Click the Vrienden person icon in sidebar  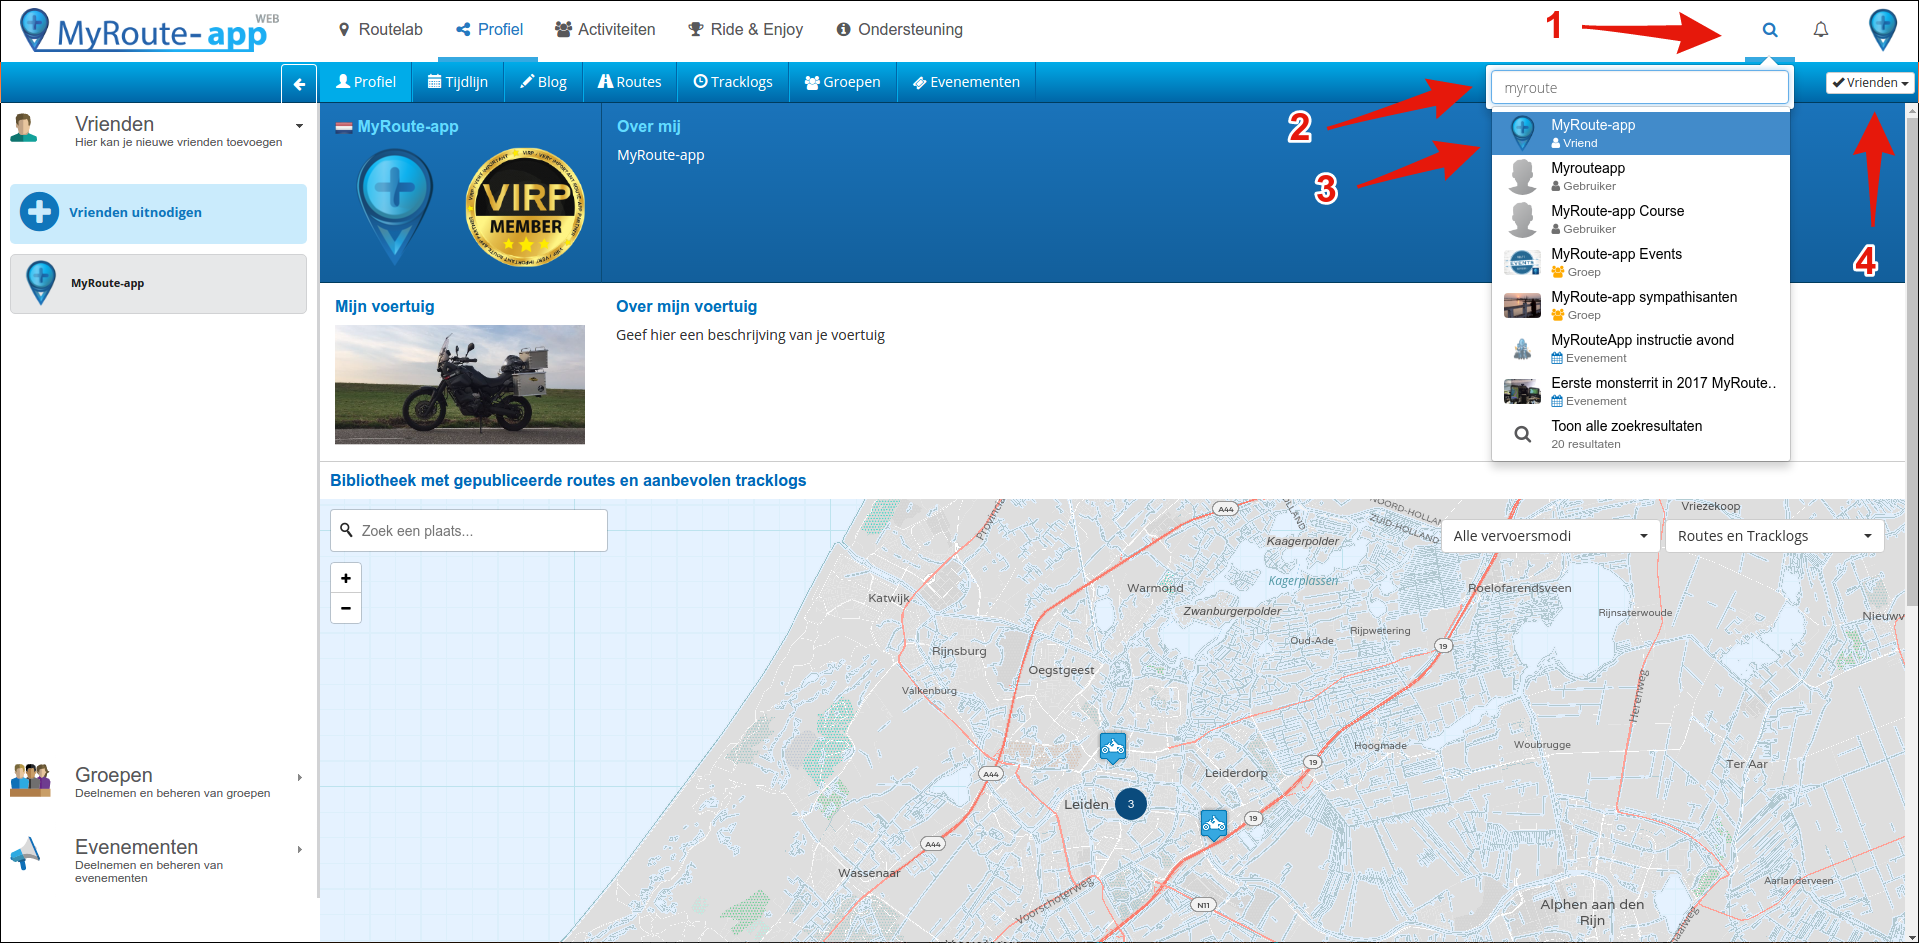click(24, 128)
